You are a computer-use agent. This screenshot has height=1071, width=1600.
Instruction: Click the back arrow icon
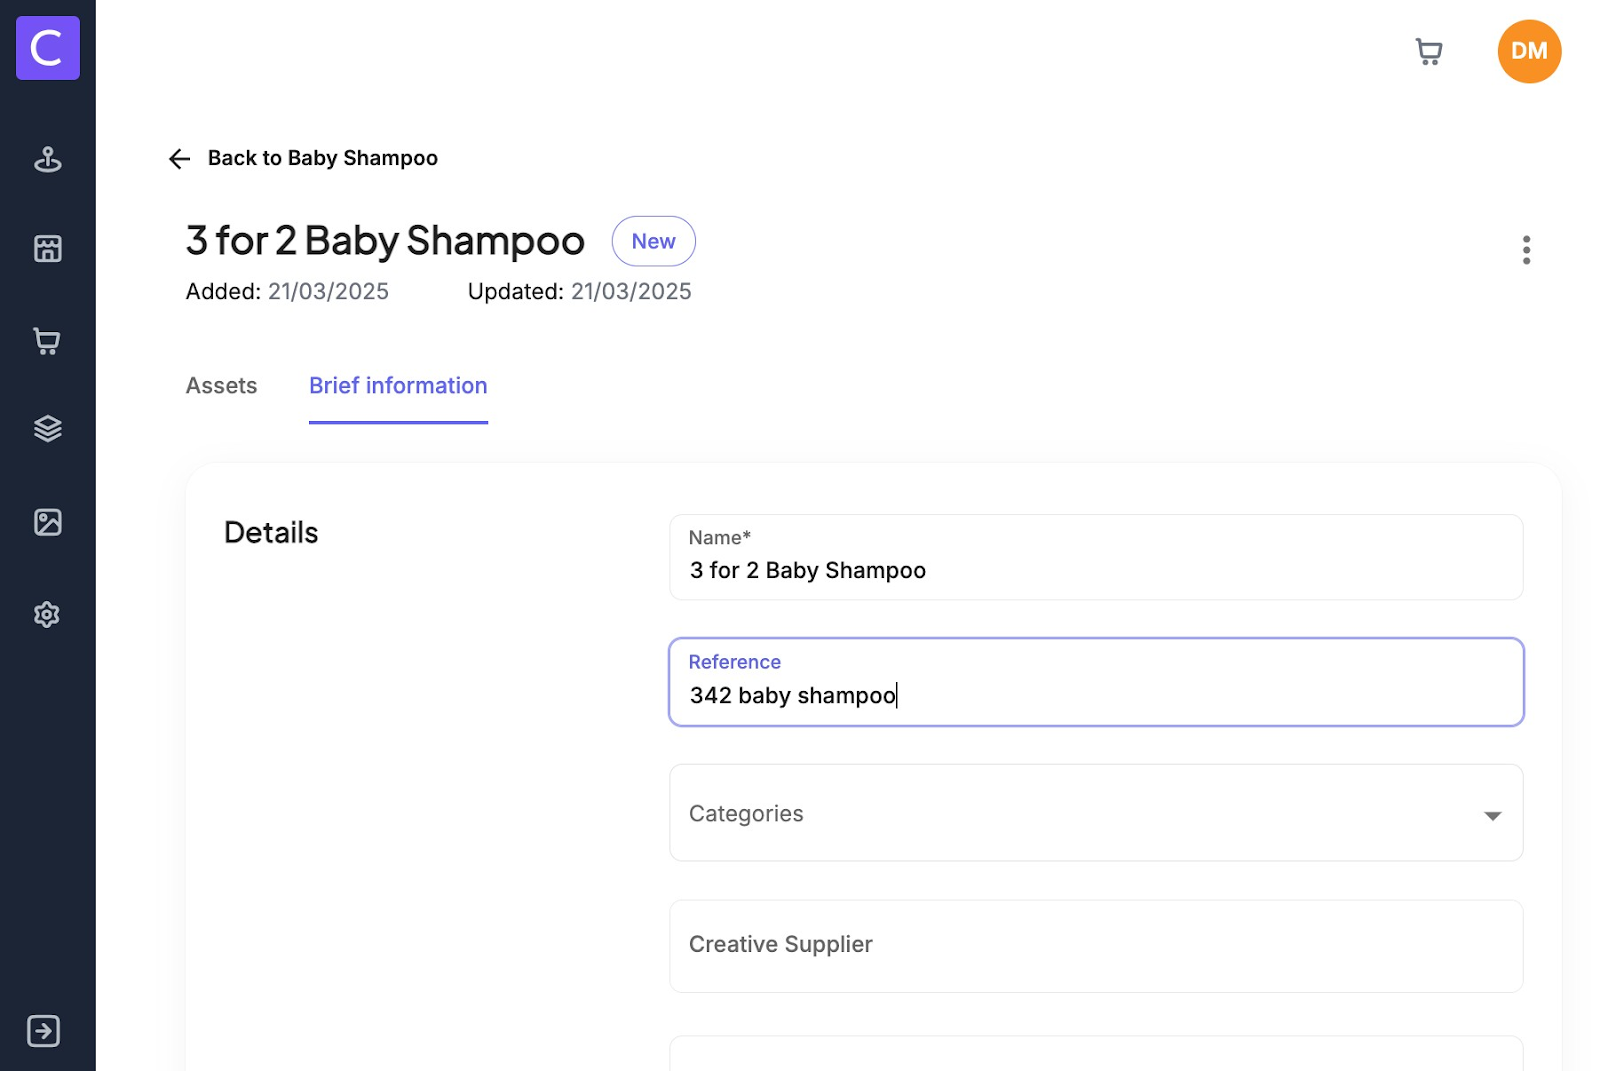(180, 159)
